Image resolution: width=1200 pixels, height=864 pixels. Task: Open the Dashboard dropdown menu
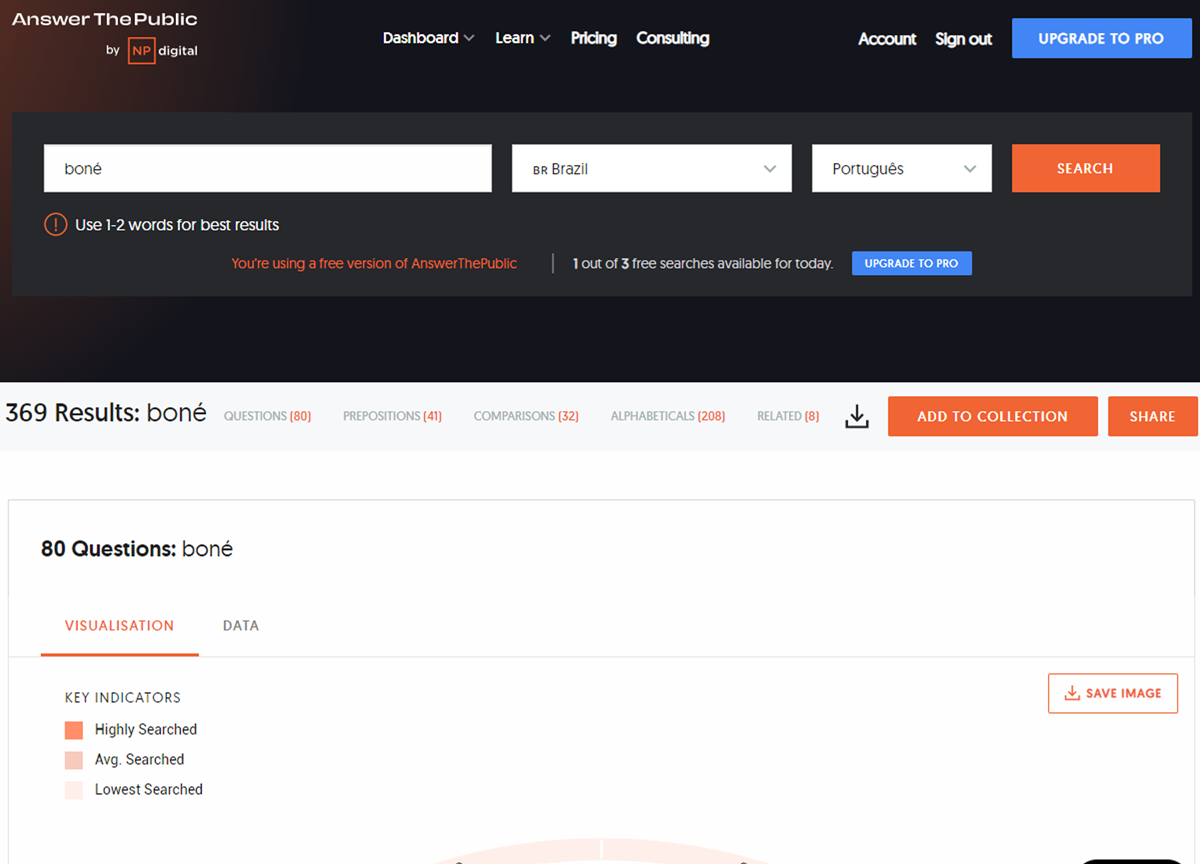point(428,38)
